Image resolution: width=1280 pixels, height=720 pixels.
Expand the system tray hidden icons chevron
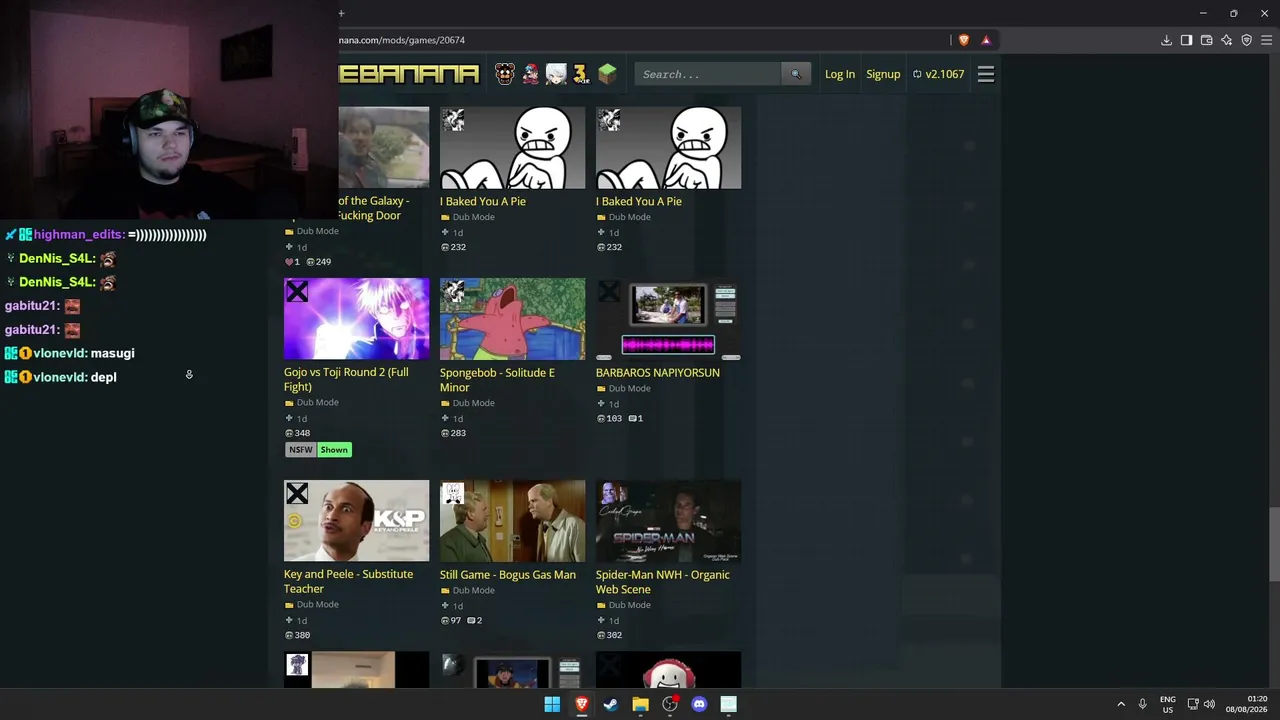point(1121,704)
